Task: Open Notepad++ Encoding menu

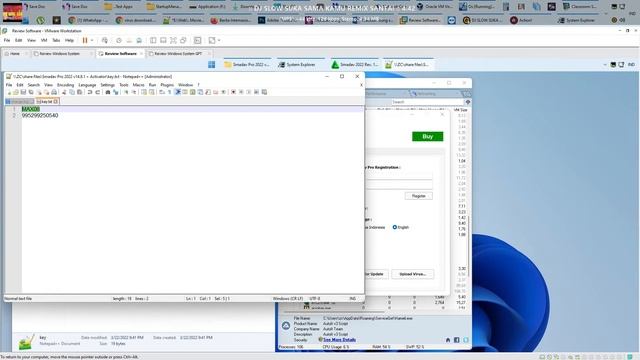Action: pyautogui.click(x=65, y=85)
